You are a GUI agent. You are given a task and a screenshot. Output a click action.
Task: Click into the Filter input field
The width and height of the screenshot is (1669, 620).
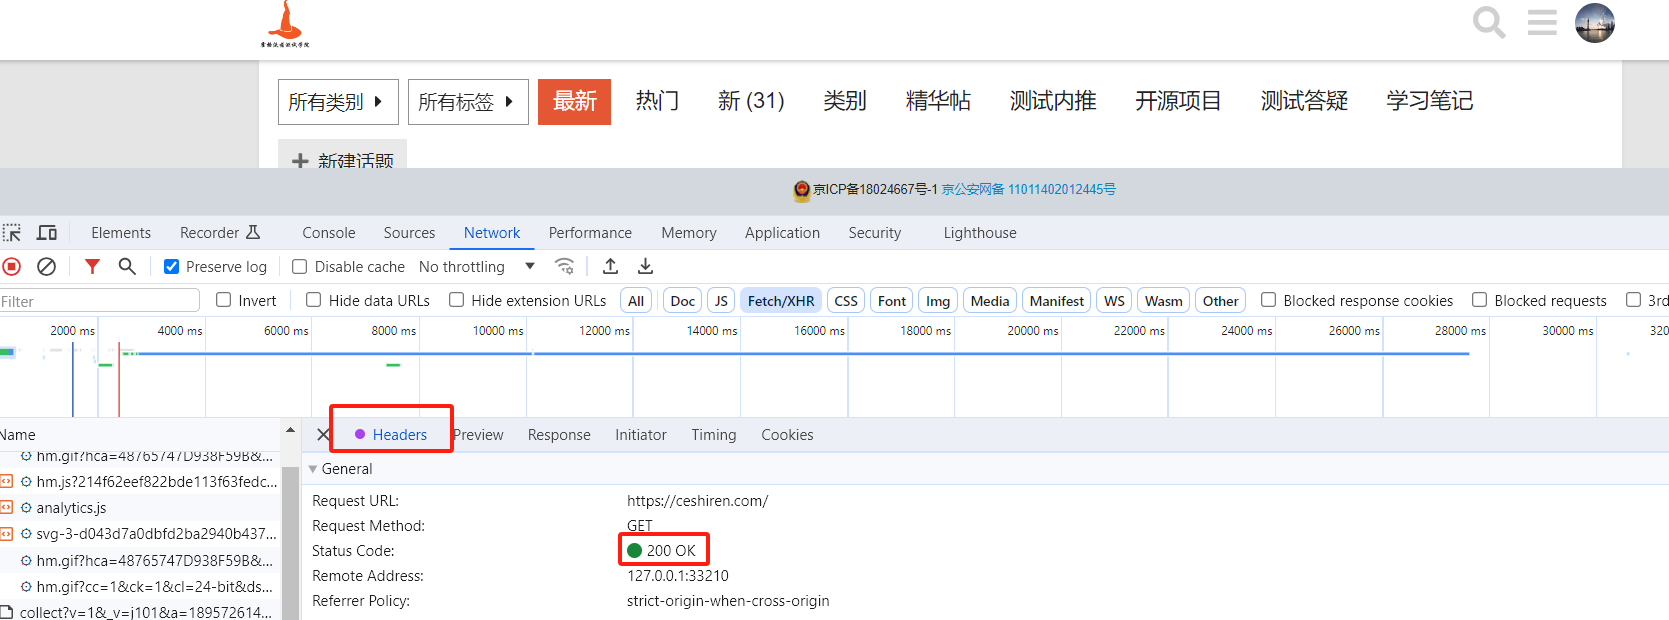(100, 301)
